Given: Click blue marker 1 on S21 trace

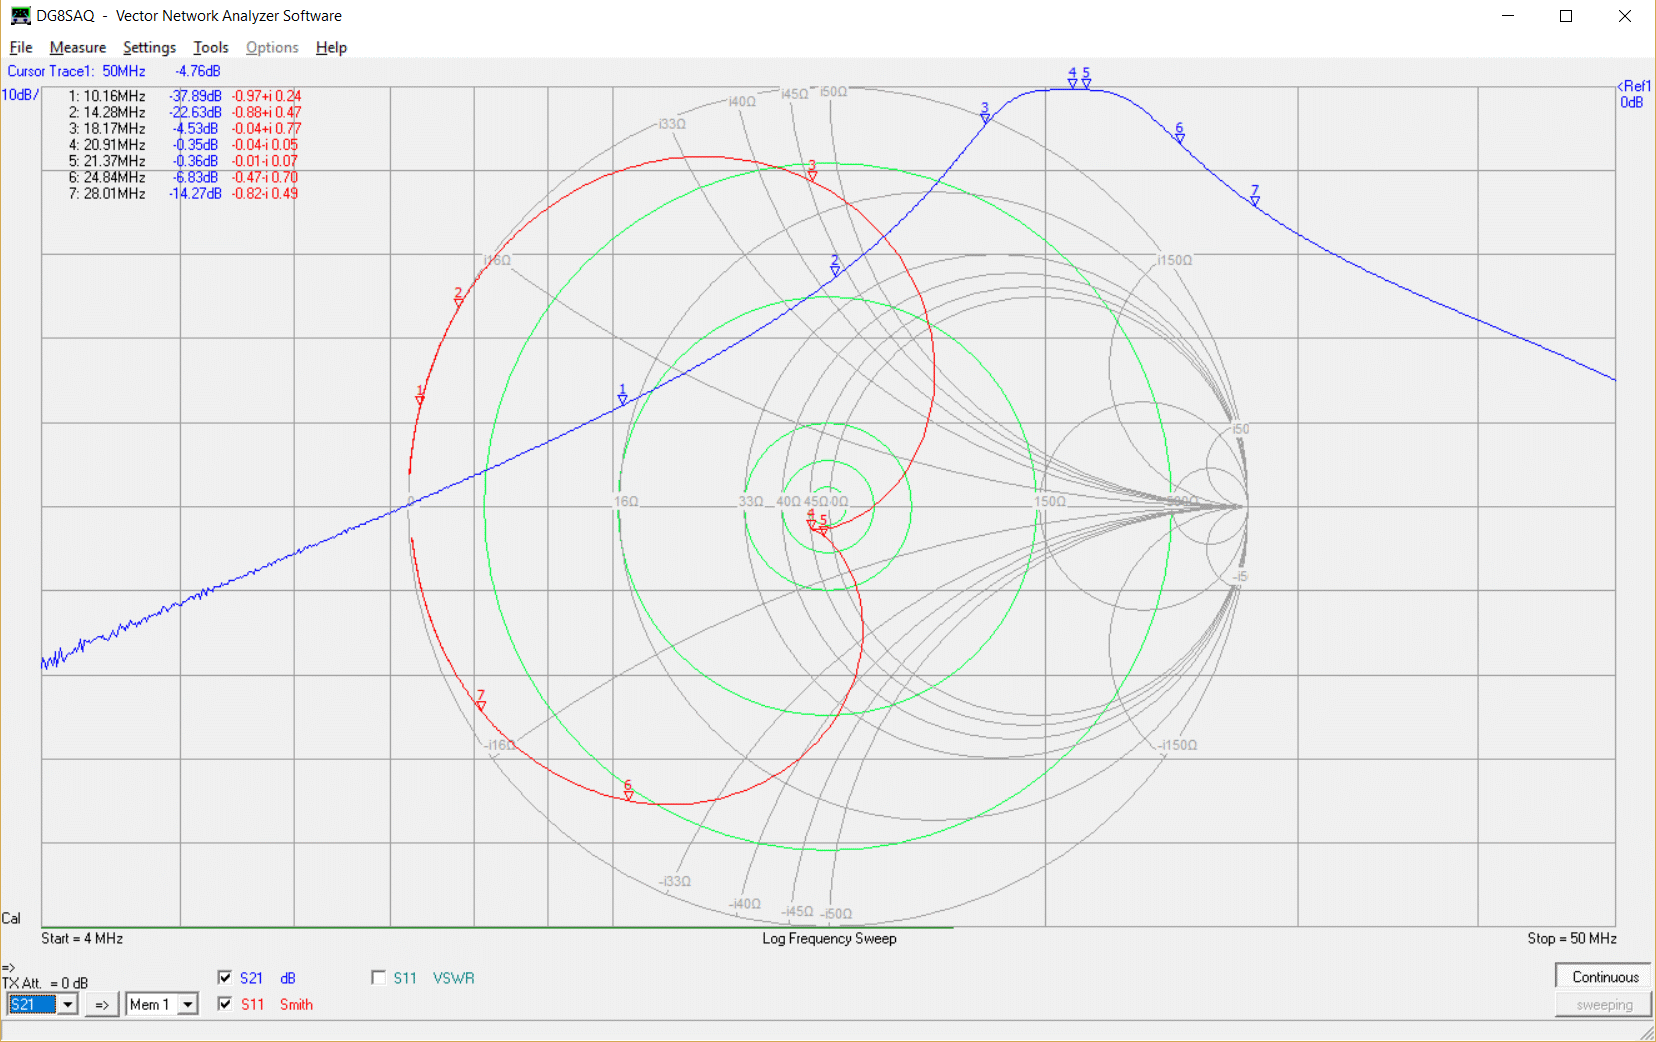Looking at the screenshot, I should coord(622,395).
